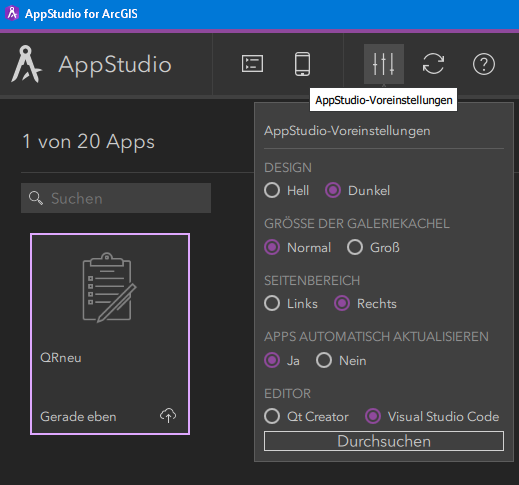Open the side panel list icon

click(x=252, y=64)
